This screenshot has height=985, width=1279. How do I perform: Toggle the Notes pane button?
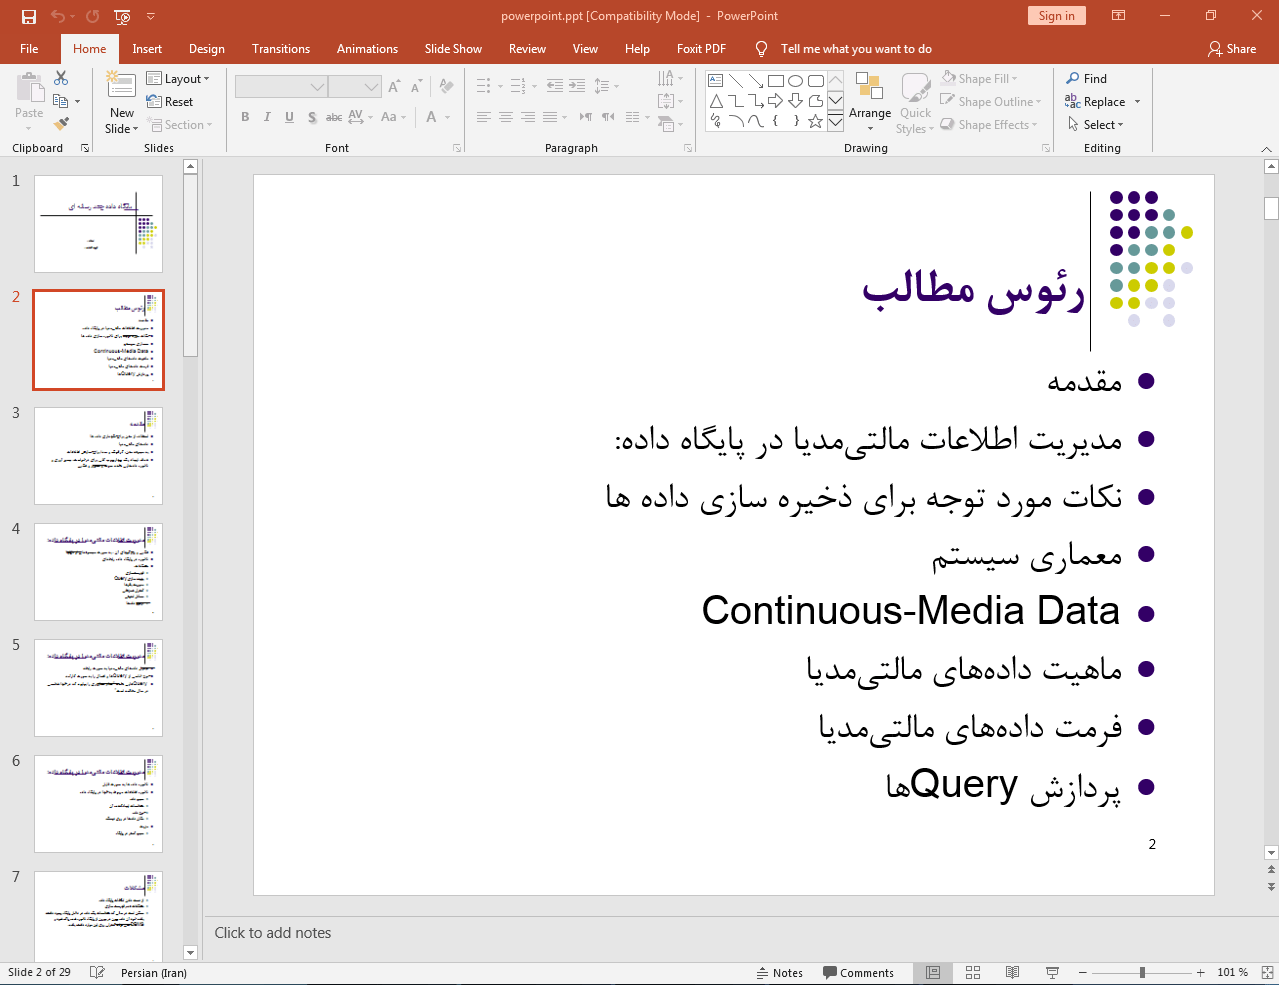click(779, 972)
